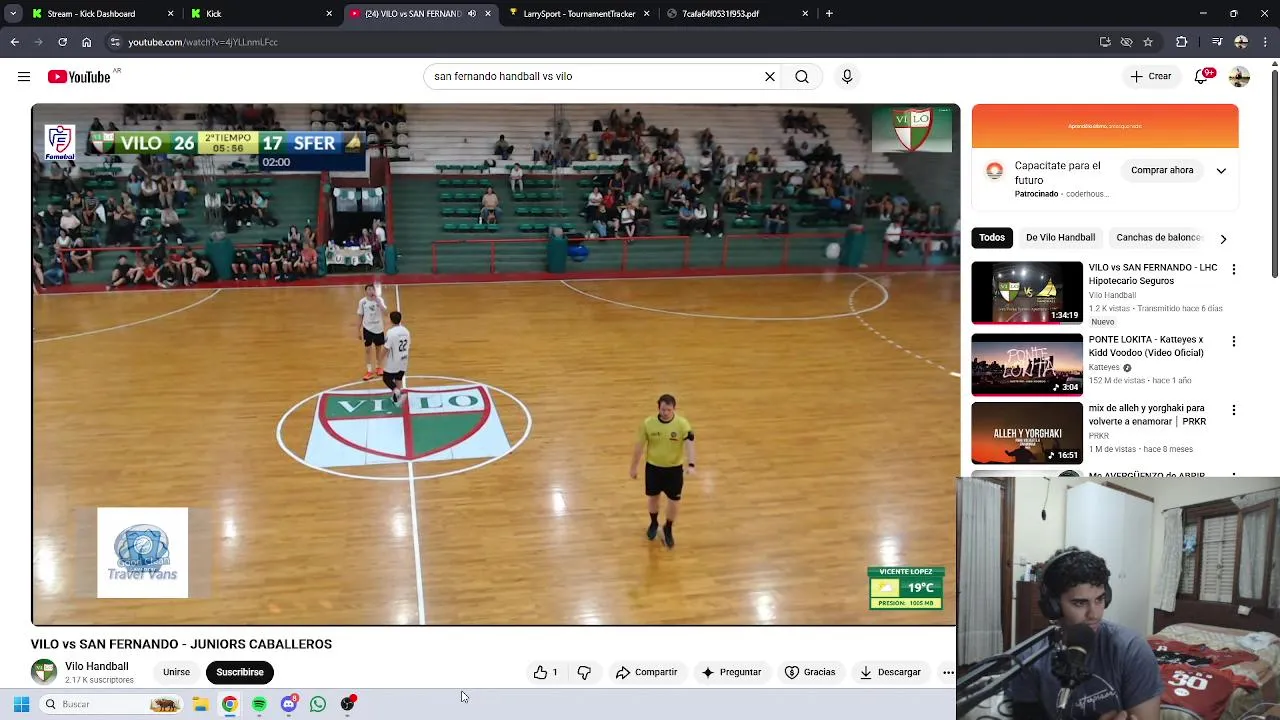1280x720 pixels.
Task: Open a new browser tab
Action: click(829, 13)
